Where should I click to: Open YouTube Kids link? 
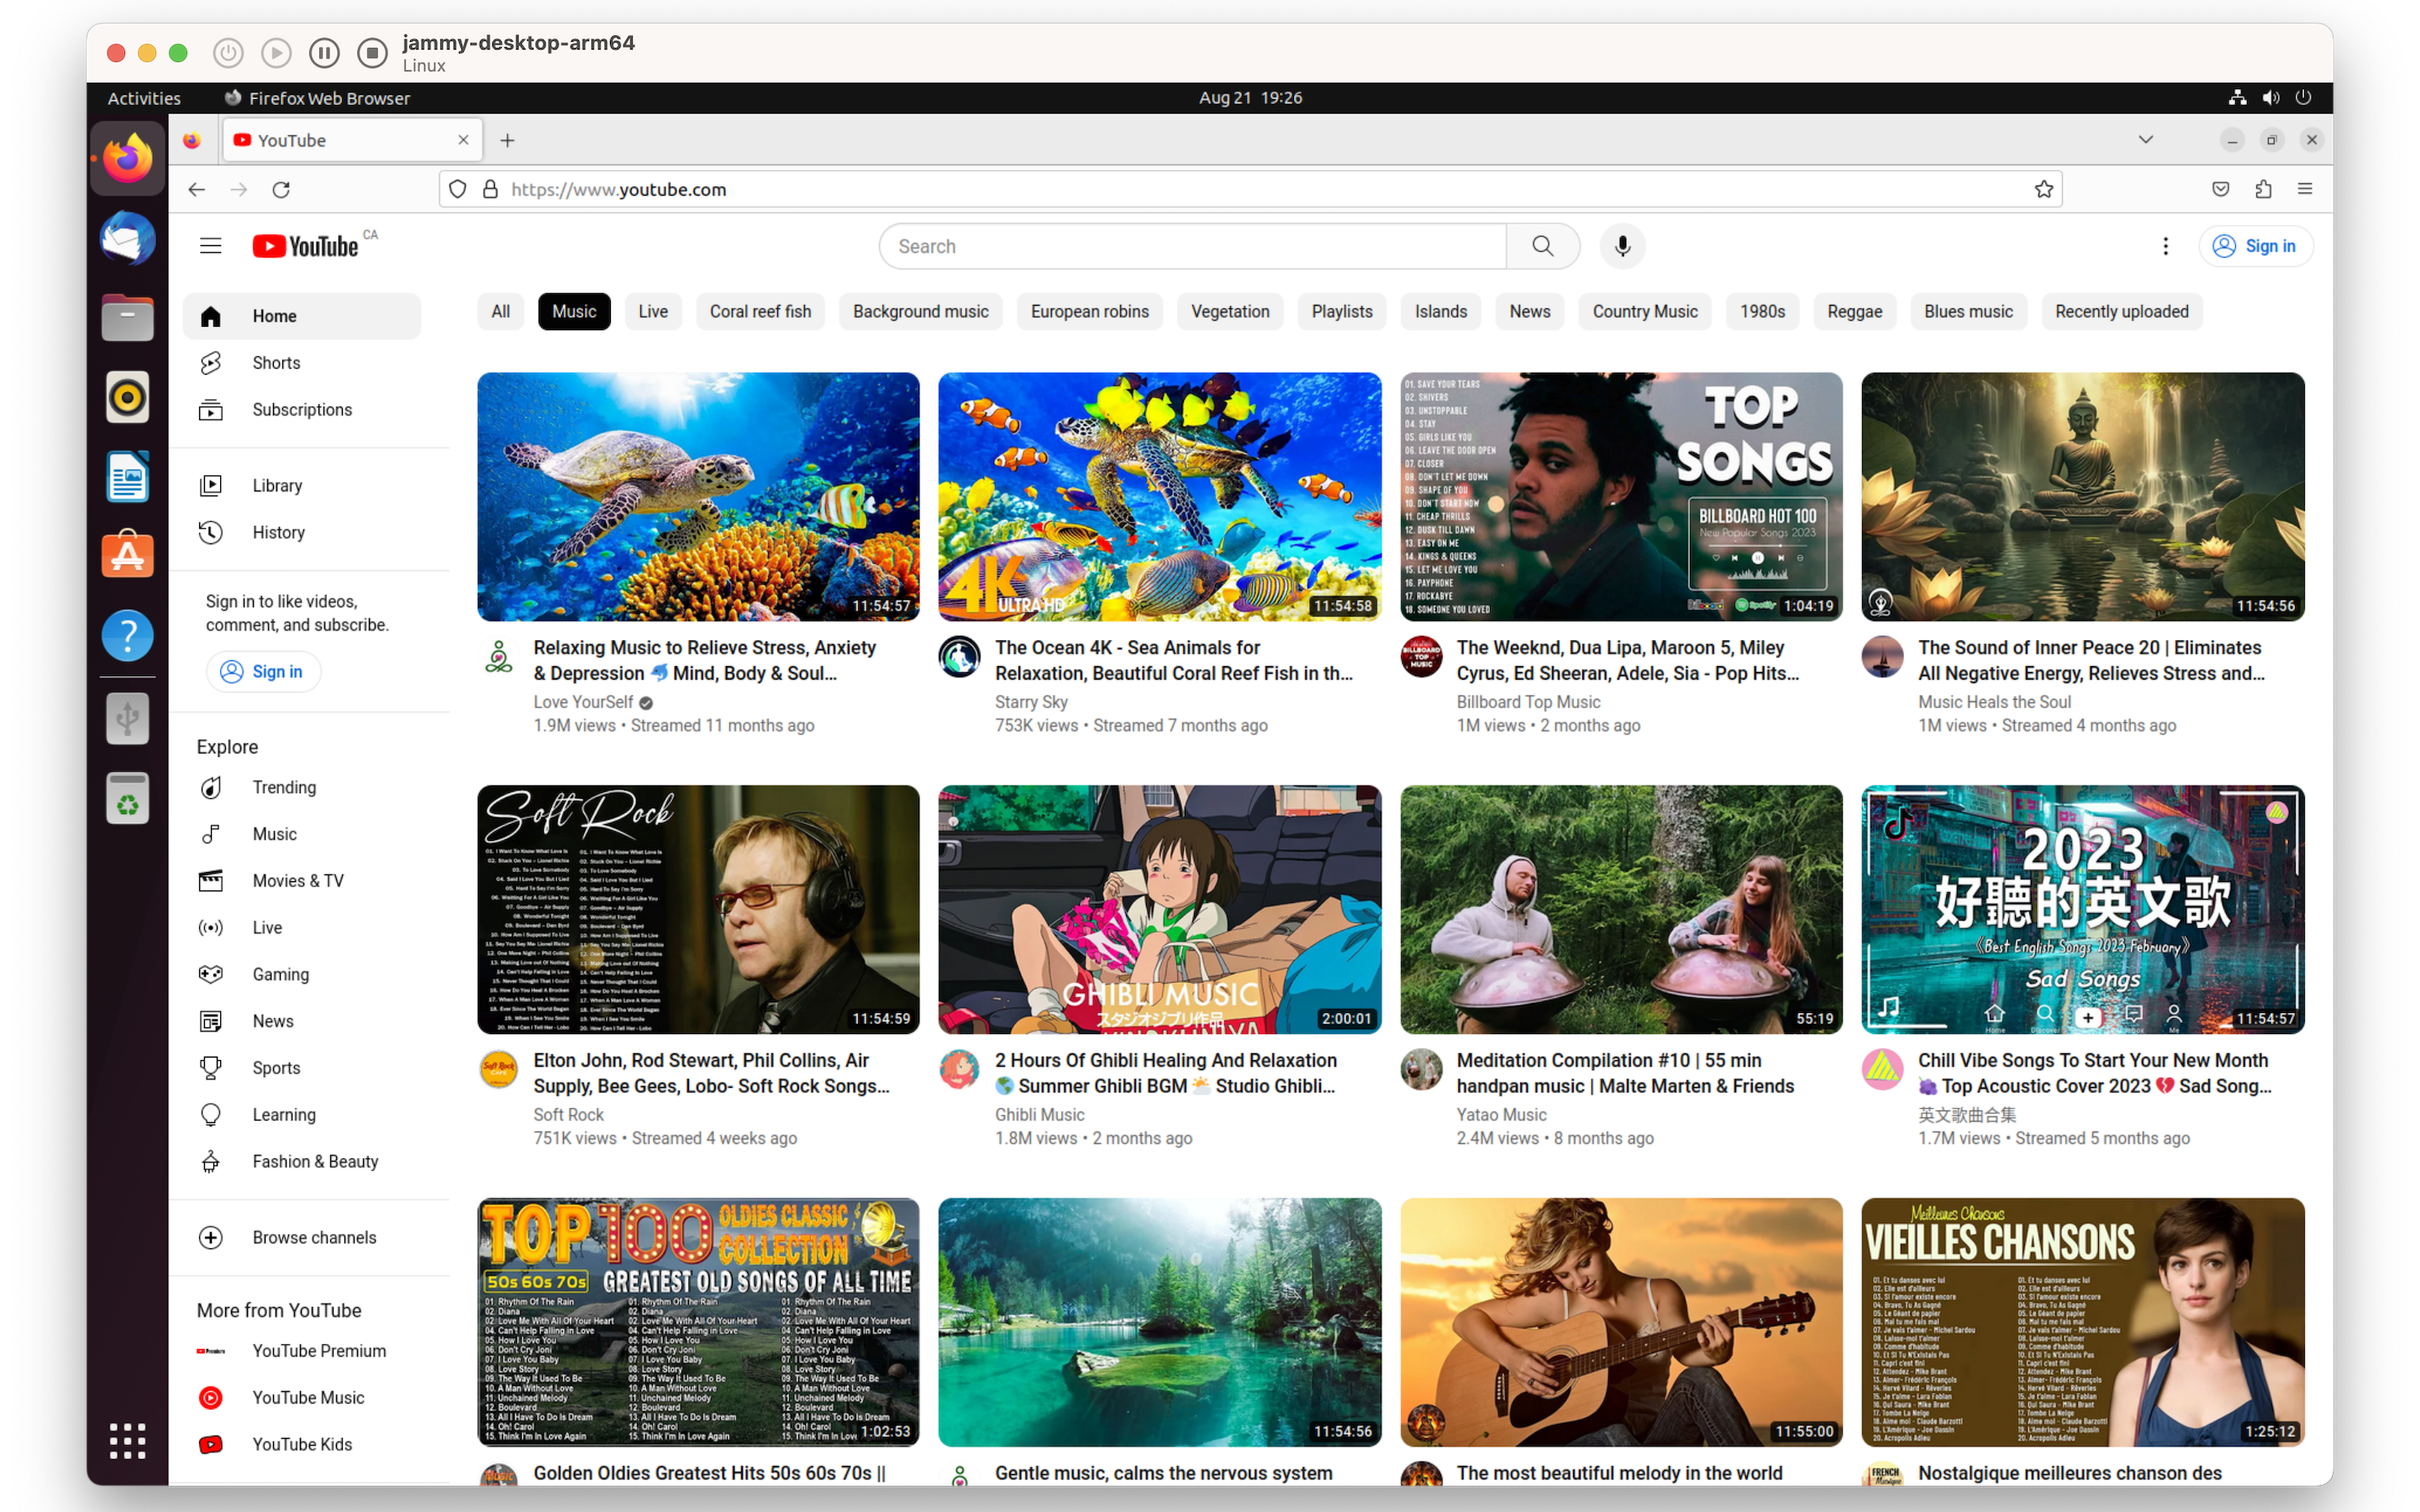click(301, 1444)
